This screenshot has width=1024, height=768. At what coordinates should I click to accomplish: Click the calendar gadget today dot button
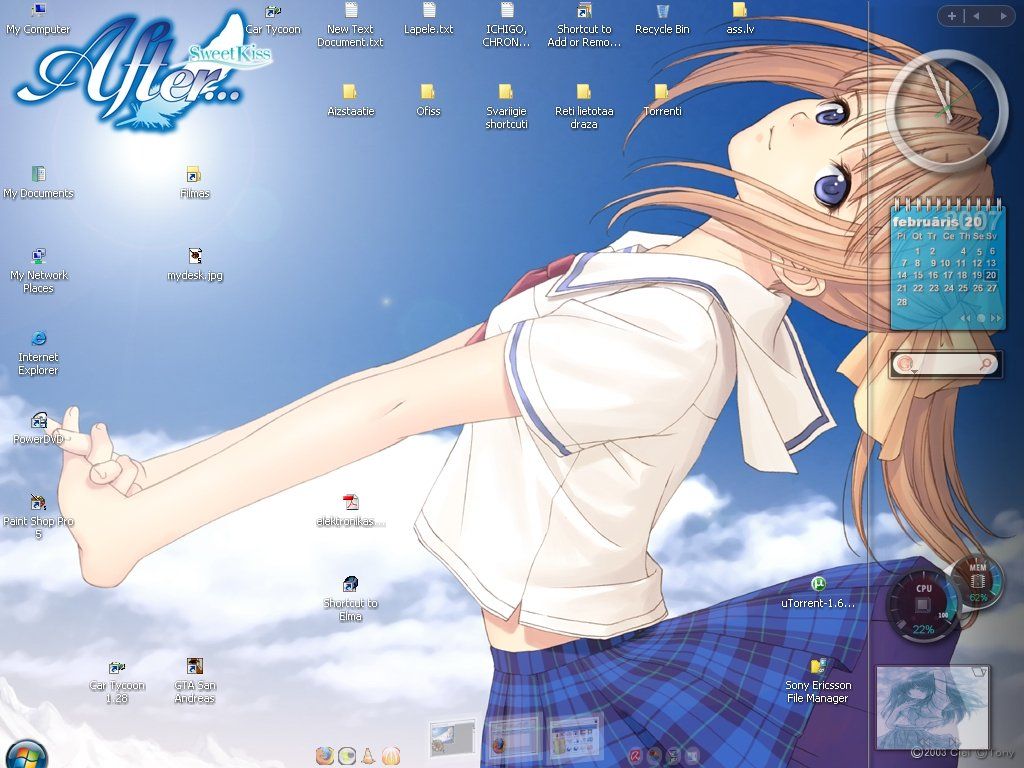[x=981, y=318]
